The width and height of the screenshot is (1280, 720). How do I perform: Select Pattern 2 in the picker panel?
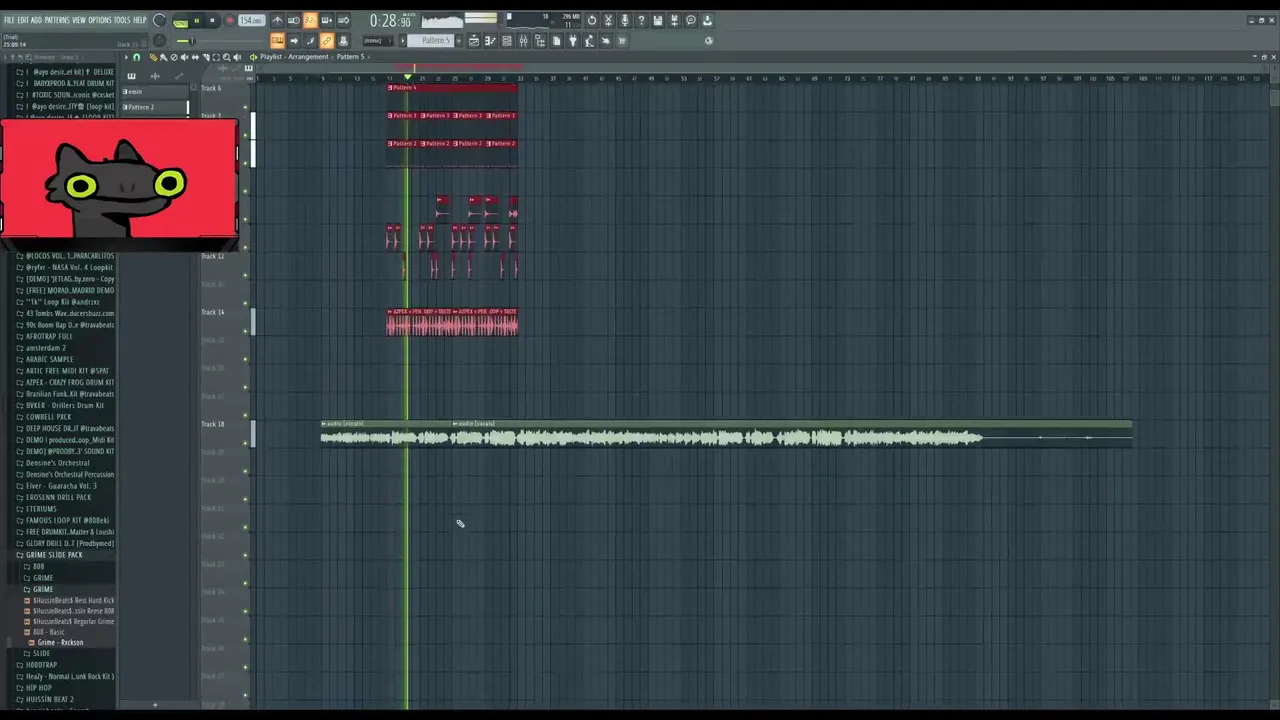click(x=155, y=107)
